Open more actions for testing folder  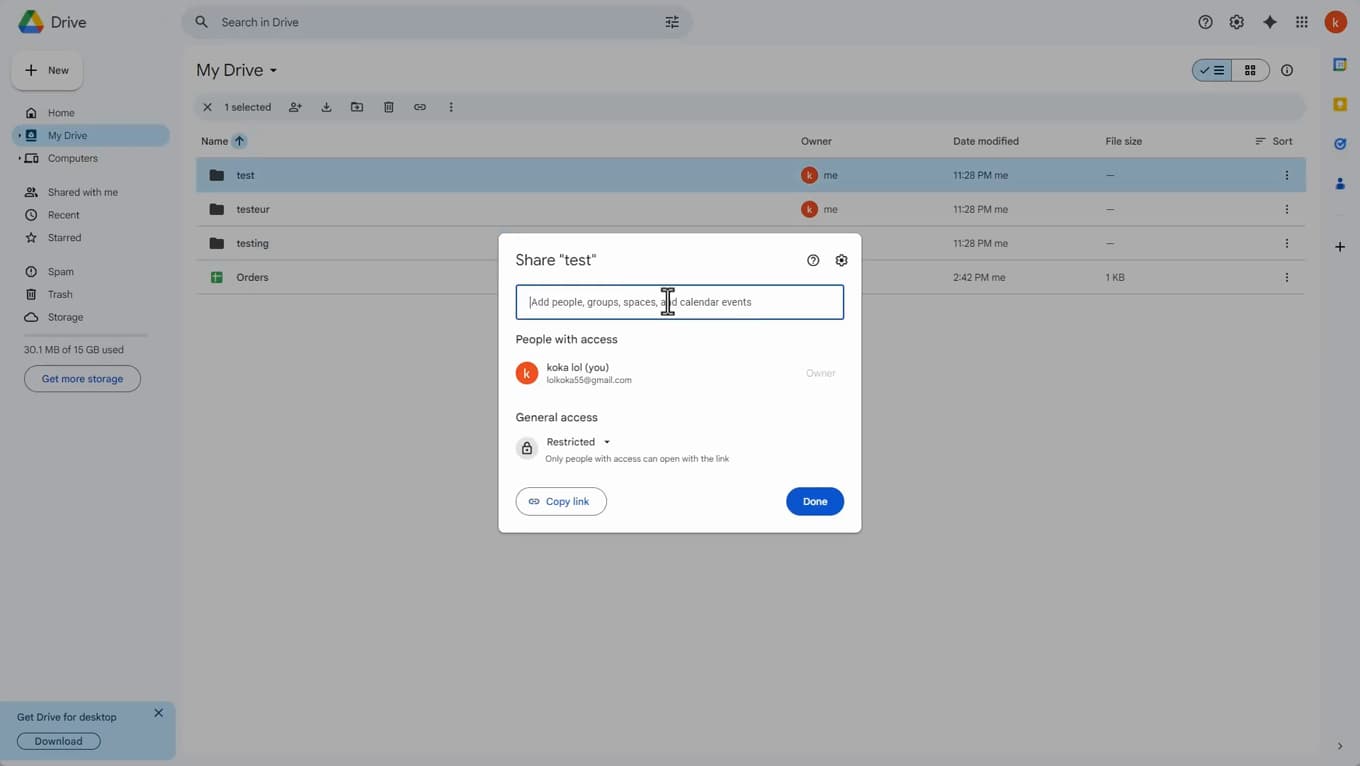point(1287,243)
